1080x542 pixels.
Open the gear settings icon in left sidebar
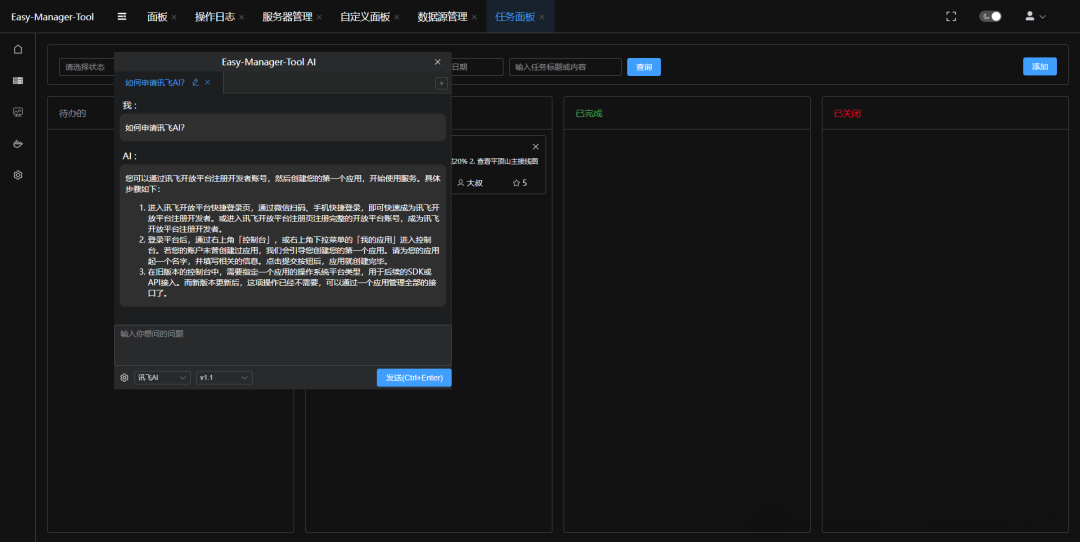tap(18, 175)
